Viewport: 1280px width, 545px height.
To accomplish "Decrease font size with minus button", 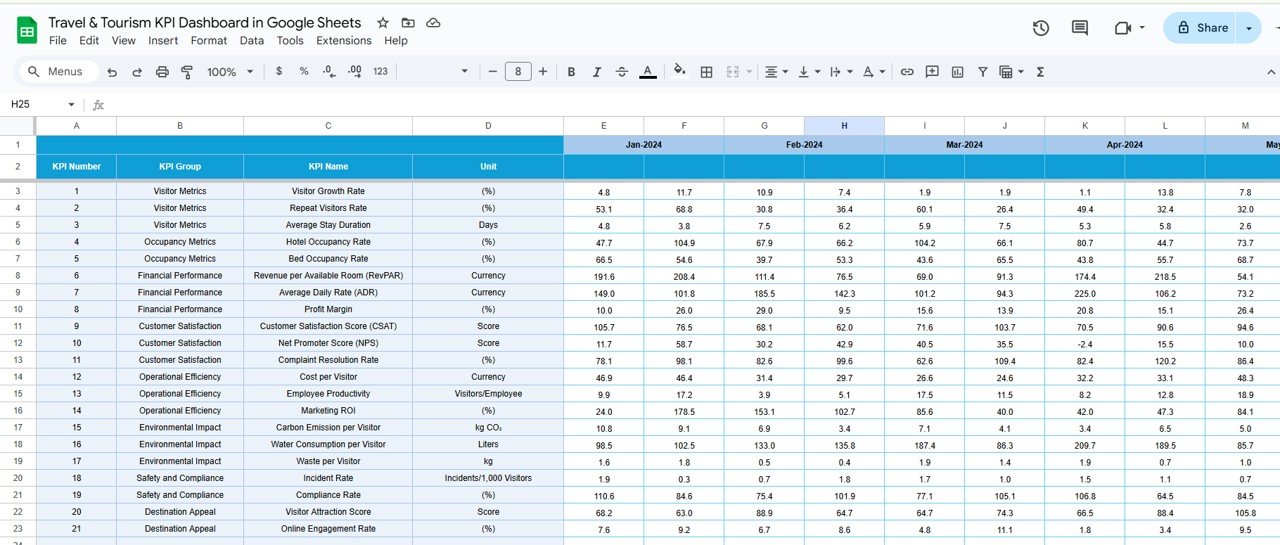I will (492, 72).
